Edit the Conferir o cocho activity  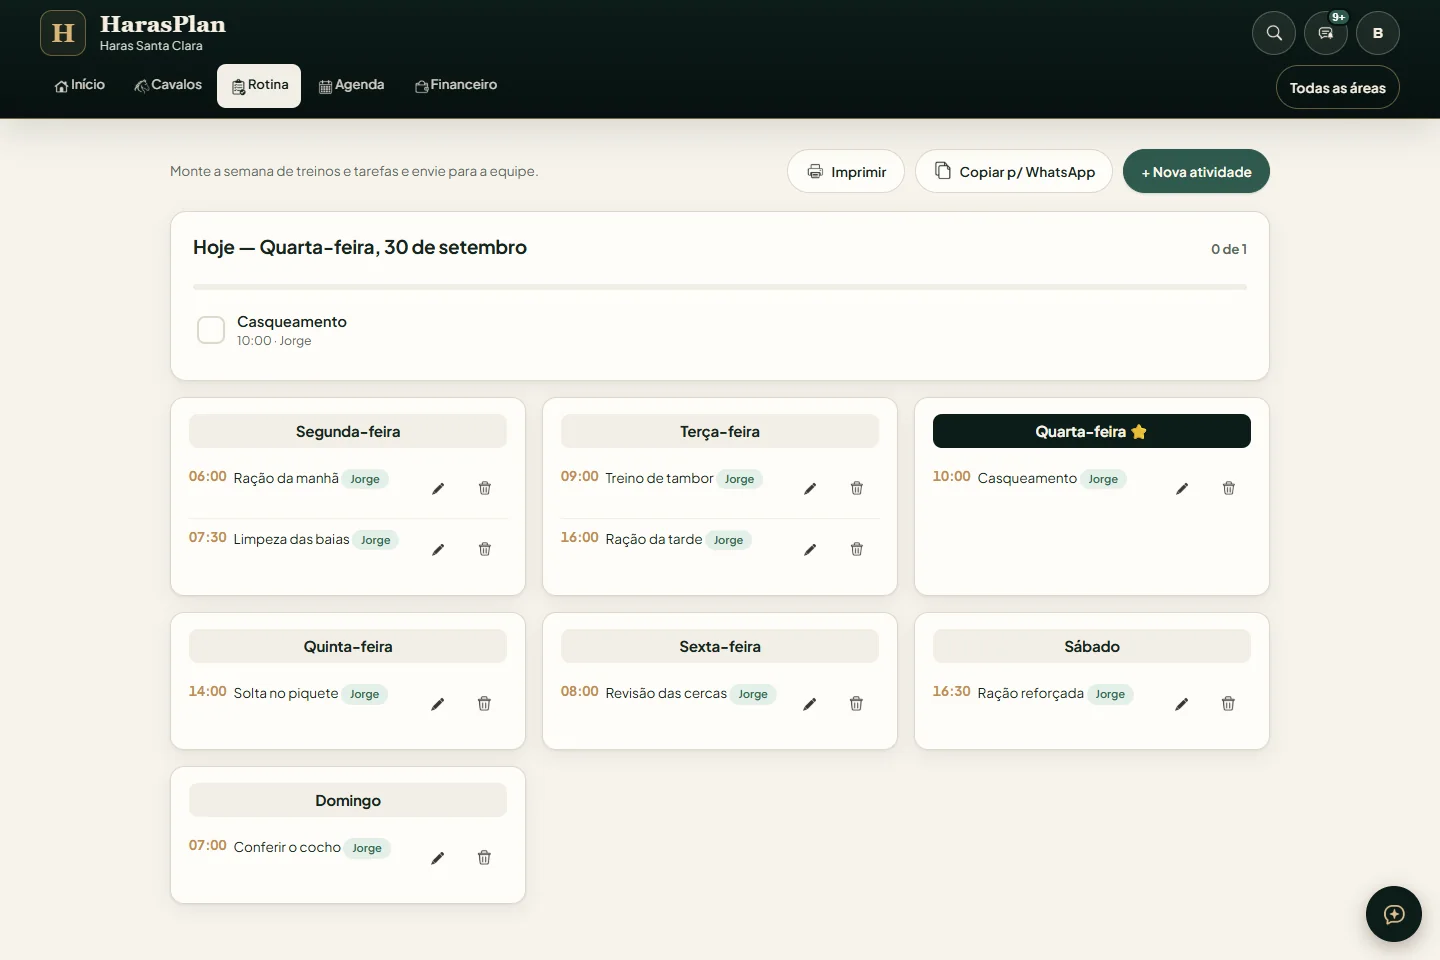tap(438, 858)
